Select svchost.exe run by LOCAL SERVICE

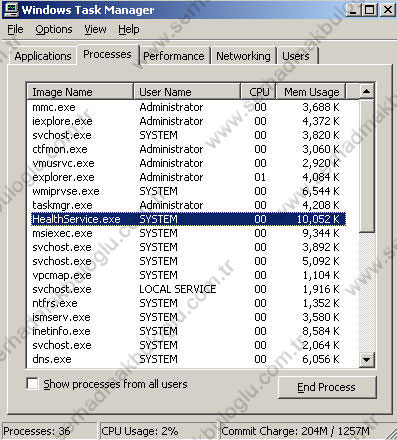(188, 289)
